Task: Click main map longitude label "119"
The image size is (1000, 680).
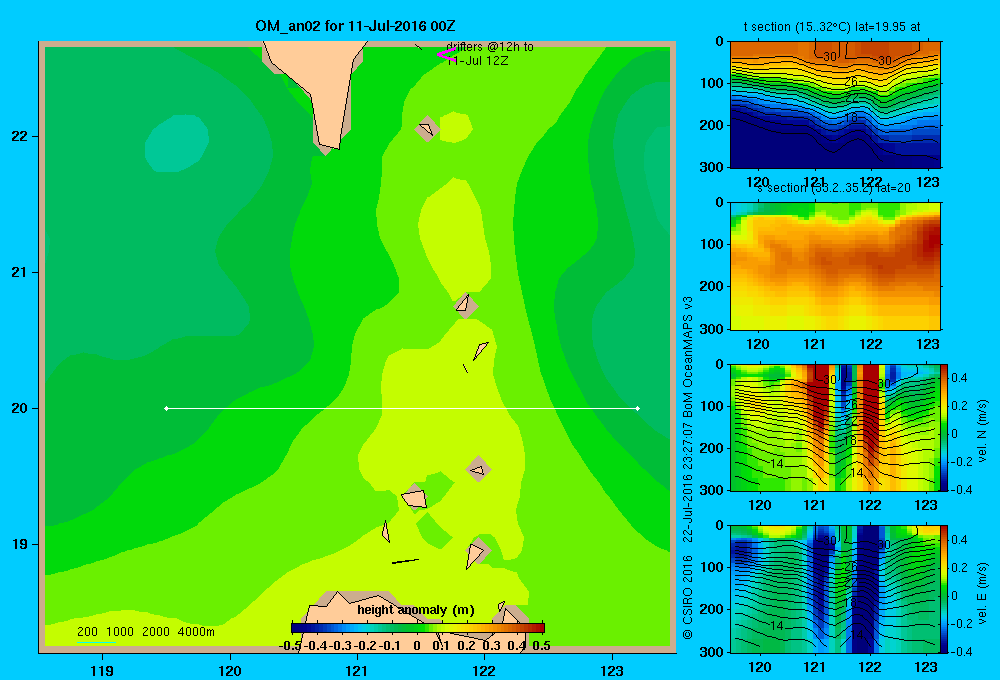Action: (102, 670)
